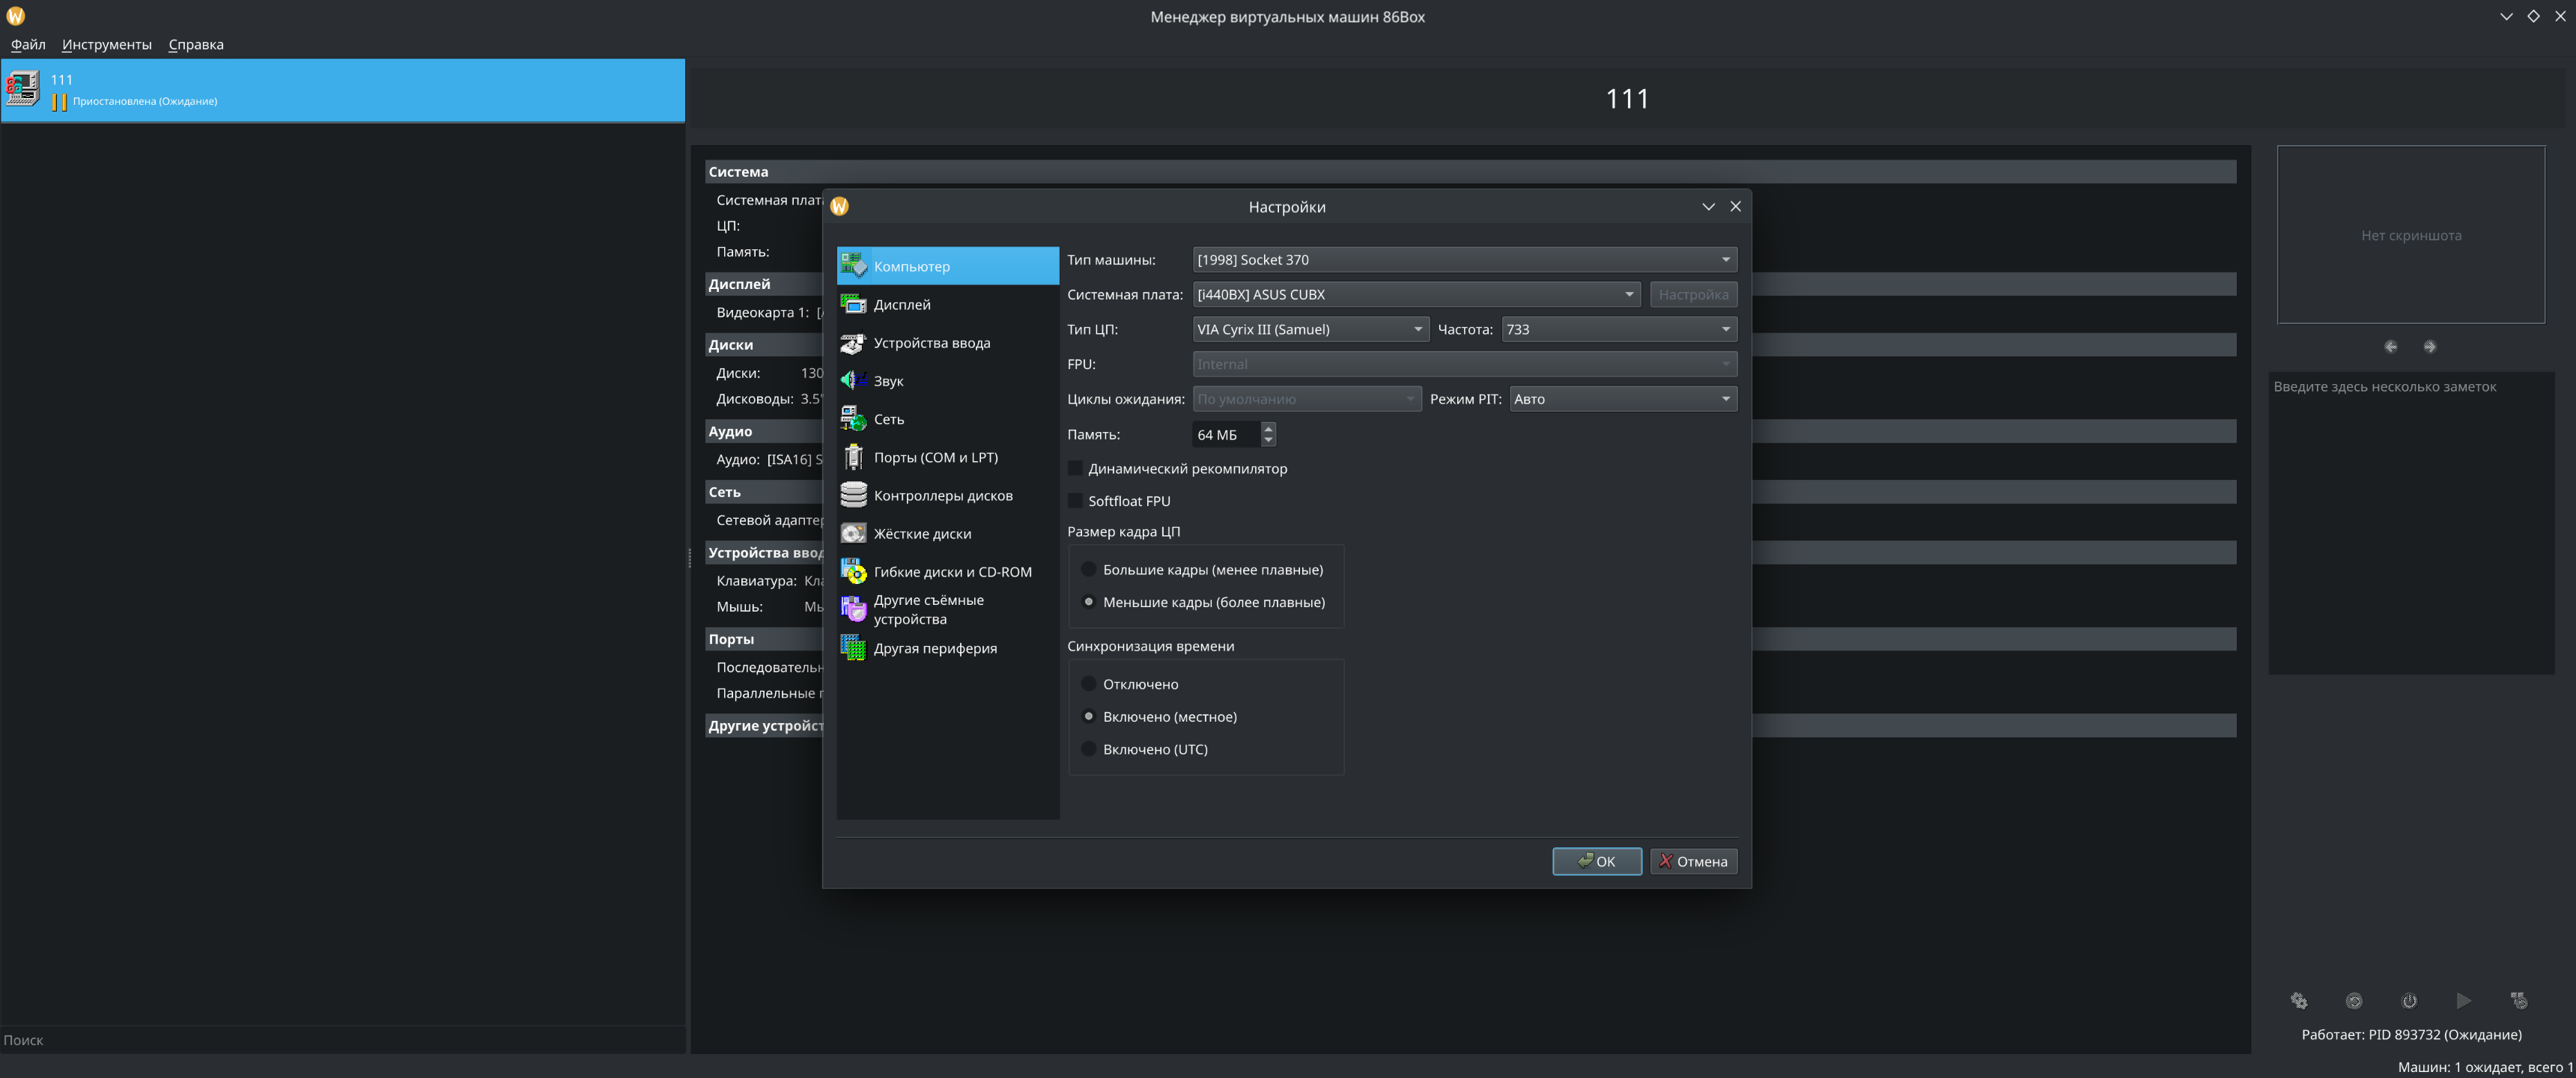Expand the machine type dropdown
Viewport: 2576px width, 1078px height.
pos(1463,259)
